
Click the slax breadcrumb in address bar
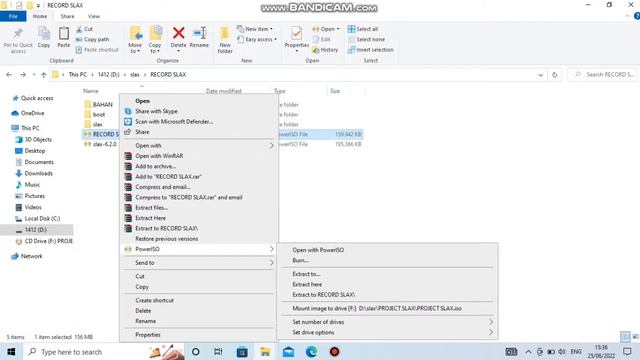[135, 75]
